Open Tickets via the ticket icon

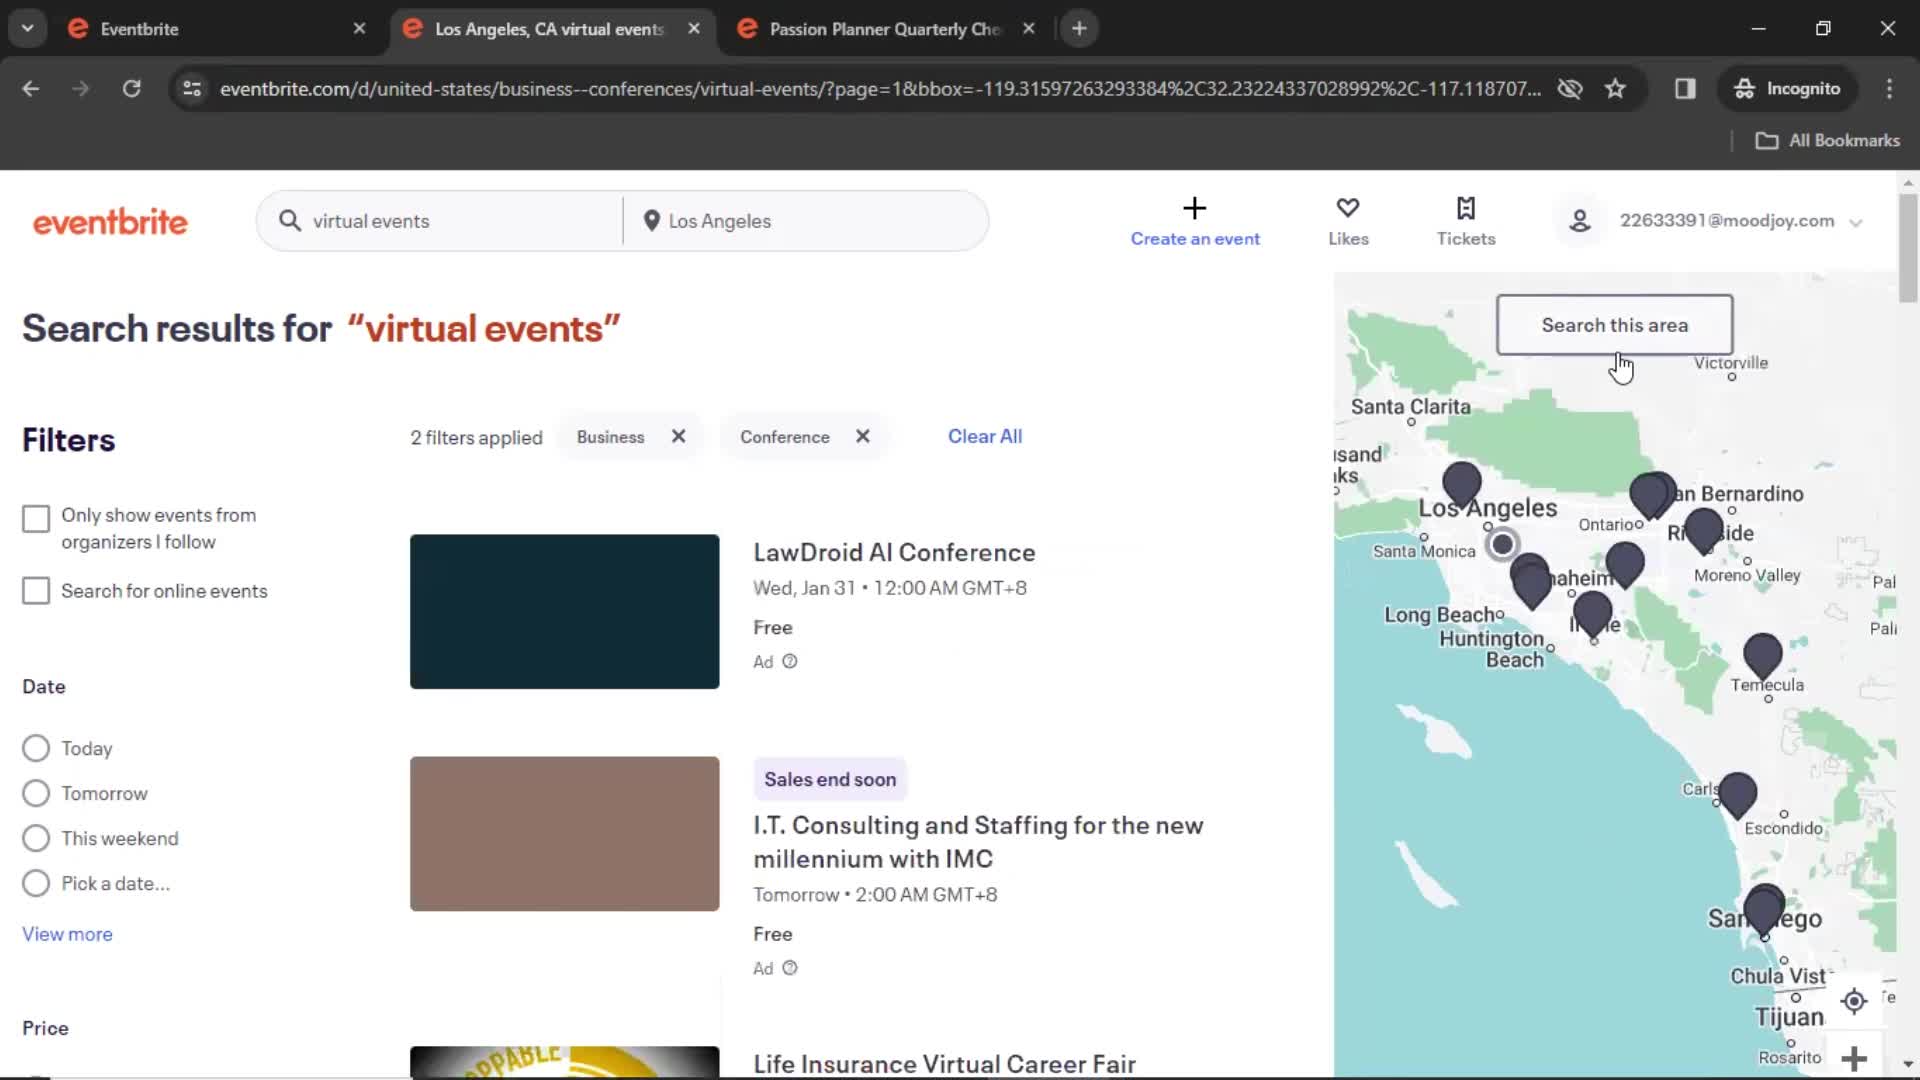pyautogui.click(x=1466, y=208)
